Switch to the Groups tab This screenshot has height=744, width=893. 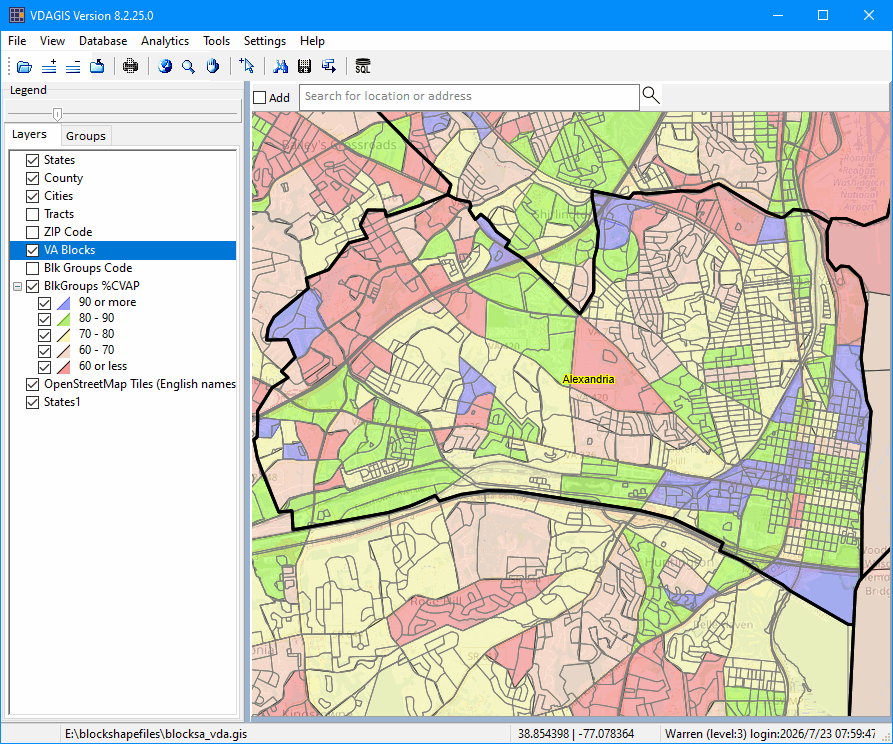pos(85,136)
